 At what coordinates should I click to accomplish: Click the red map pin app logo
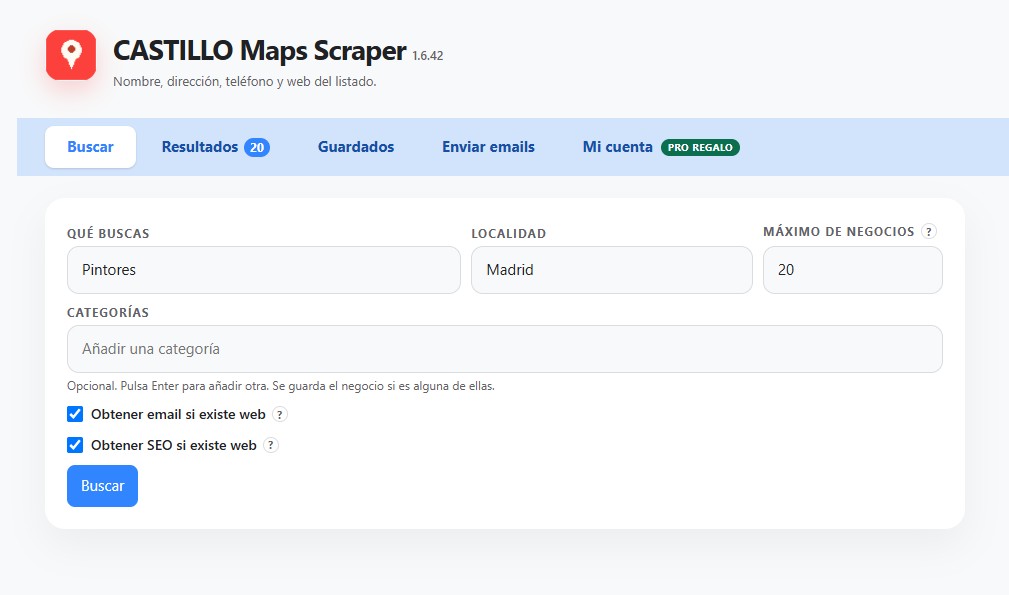pos(71,55)
